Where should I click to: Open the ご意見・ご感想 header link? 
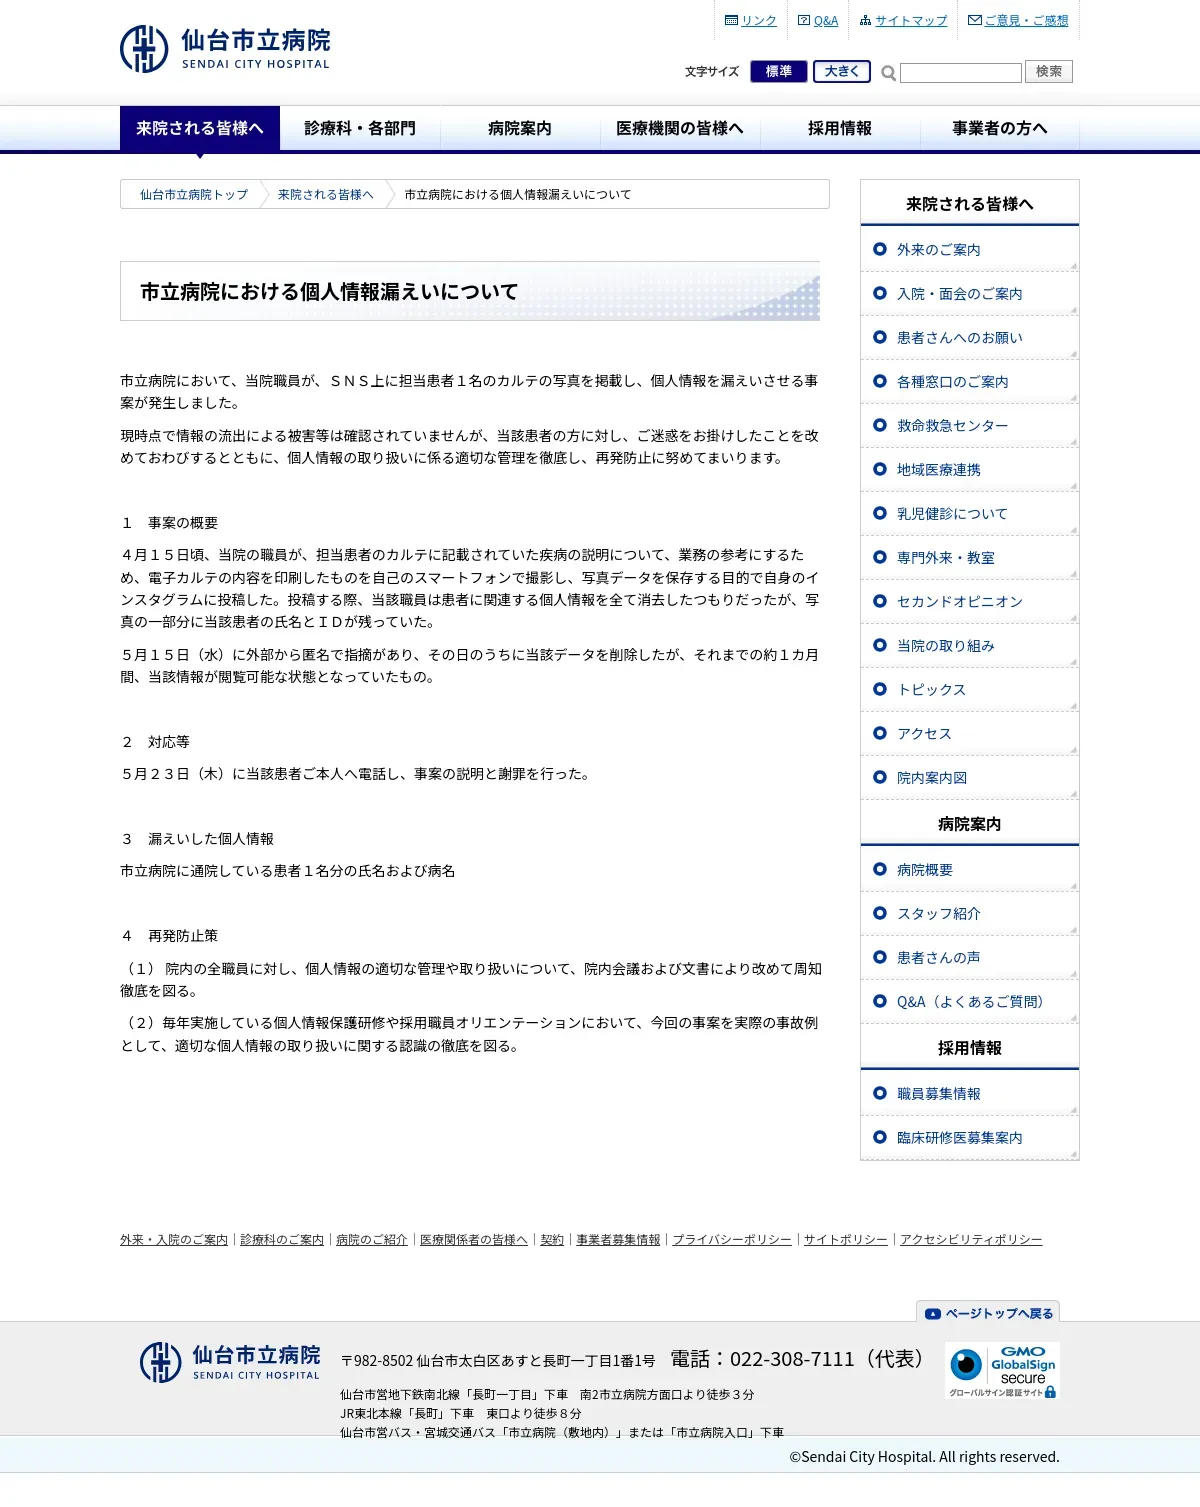point(1026,21)
